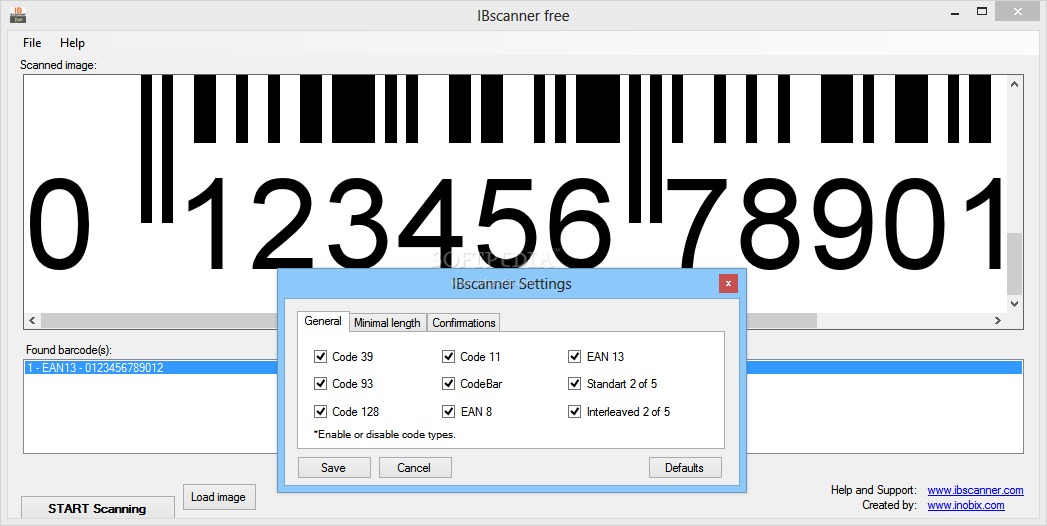Click the scanned image down scroll arrow
The height and width of the screenshot is (526, 1047).
tap(1014, 304)
